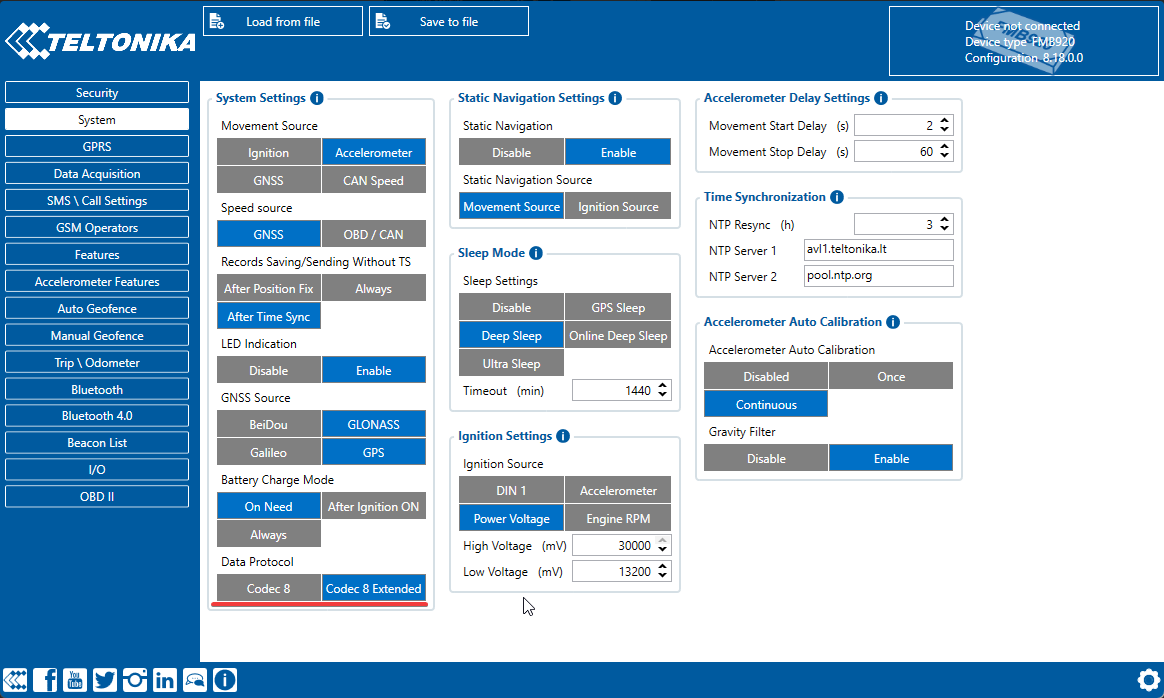The image size is (1164, 698).
Task: Open the GSM Operators section
Action: 97,228
